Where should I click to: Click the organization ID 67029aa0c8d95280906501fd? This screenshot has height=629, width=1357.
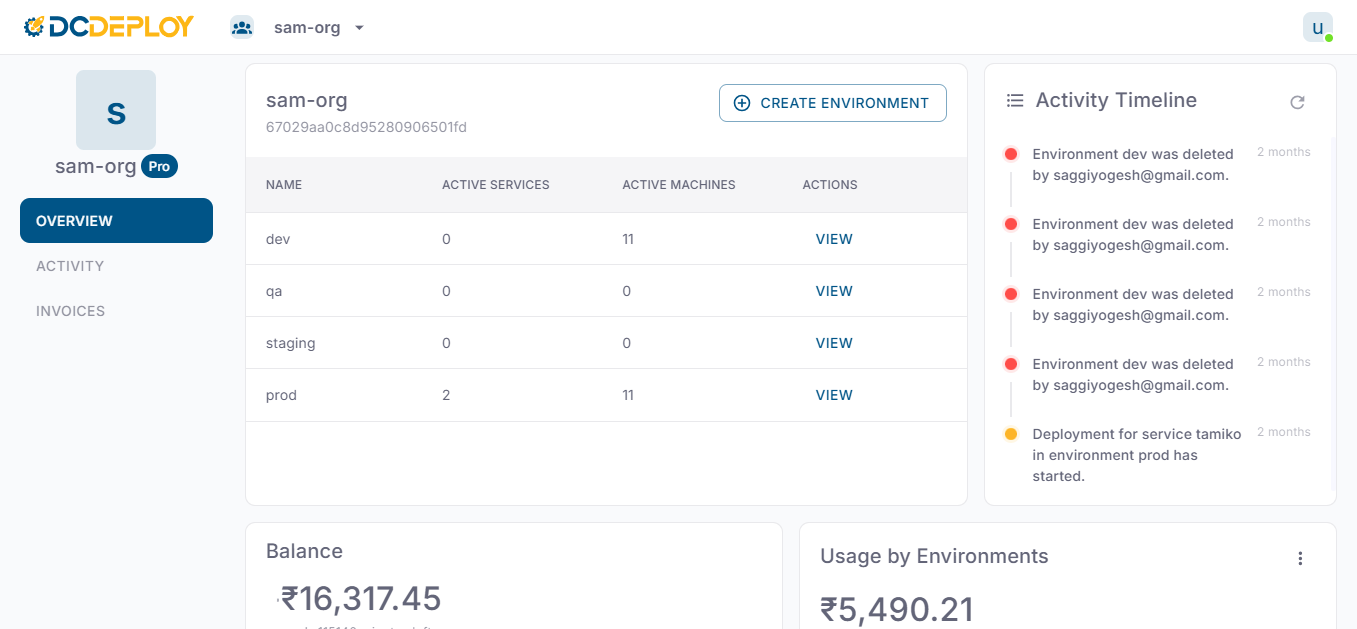tap(366, 127)
